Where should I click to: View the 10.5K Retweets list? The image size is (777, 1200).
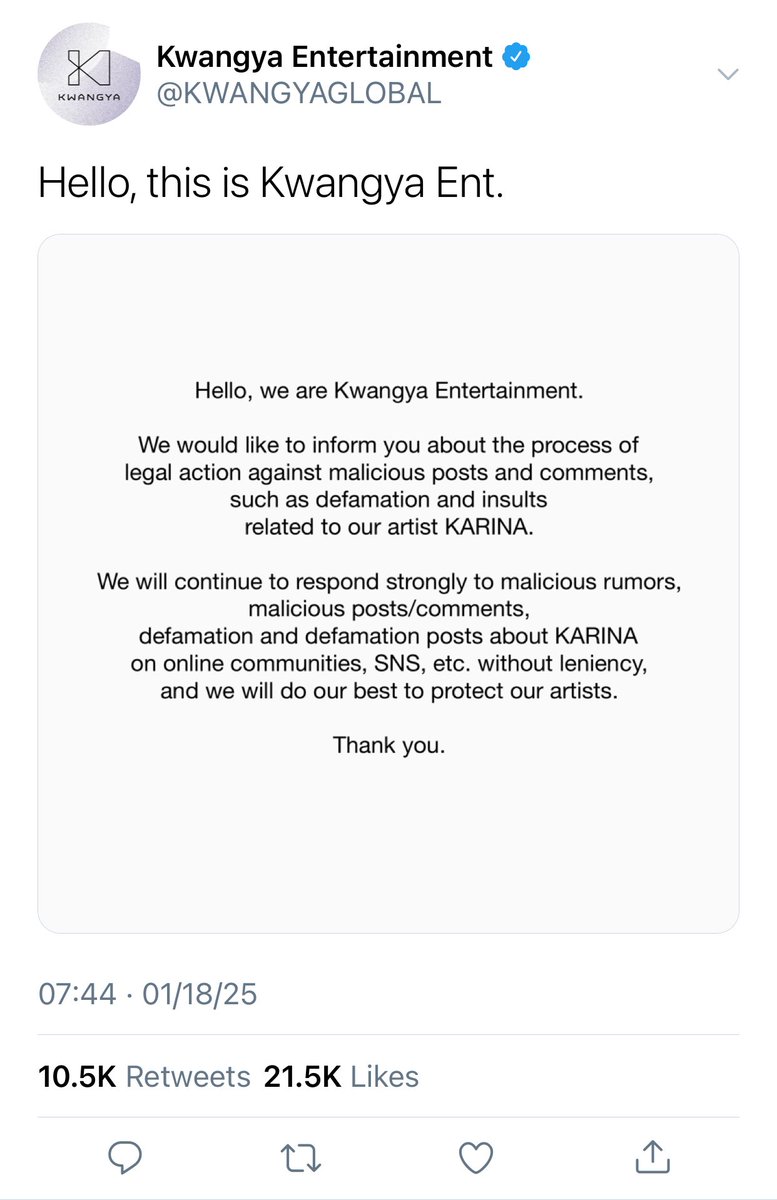[144, 1076]
